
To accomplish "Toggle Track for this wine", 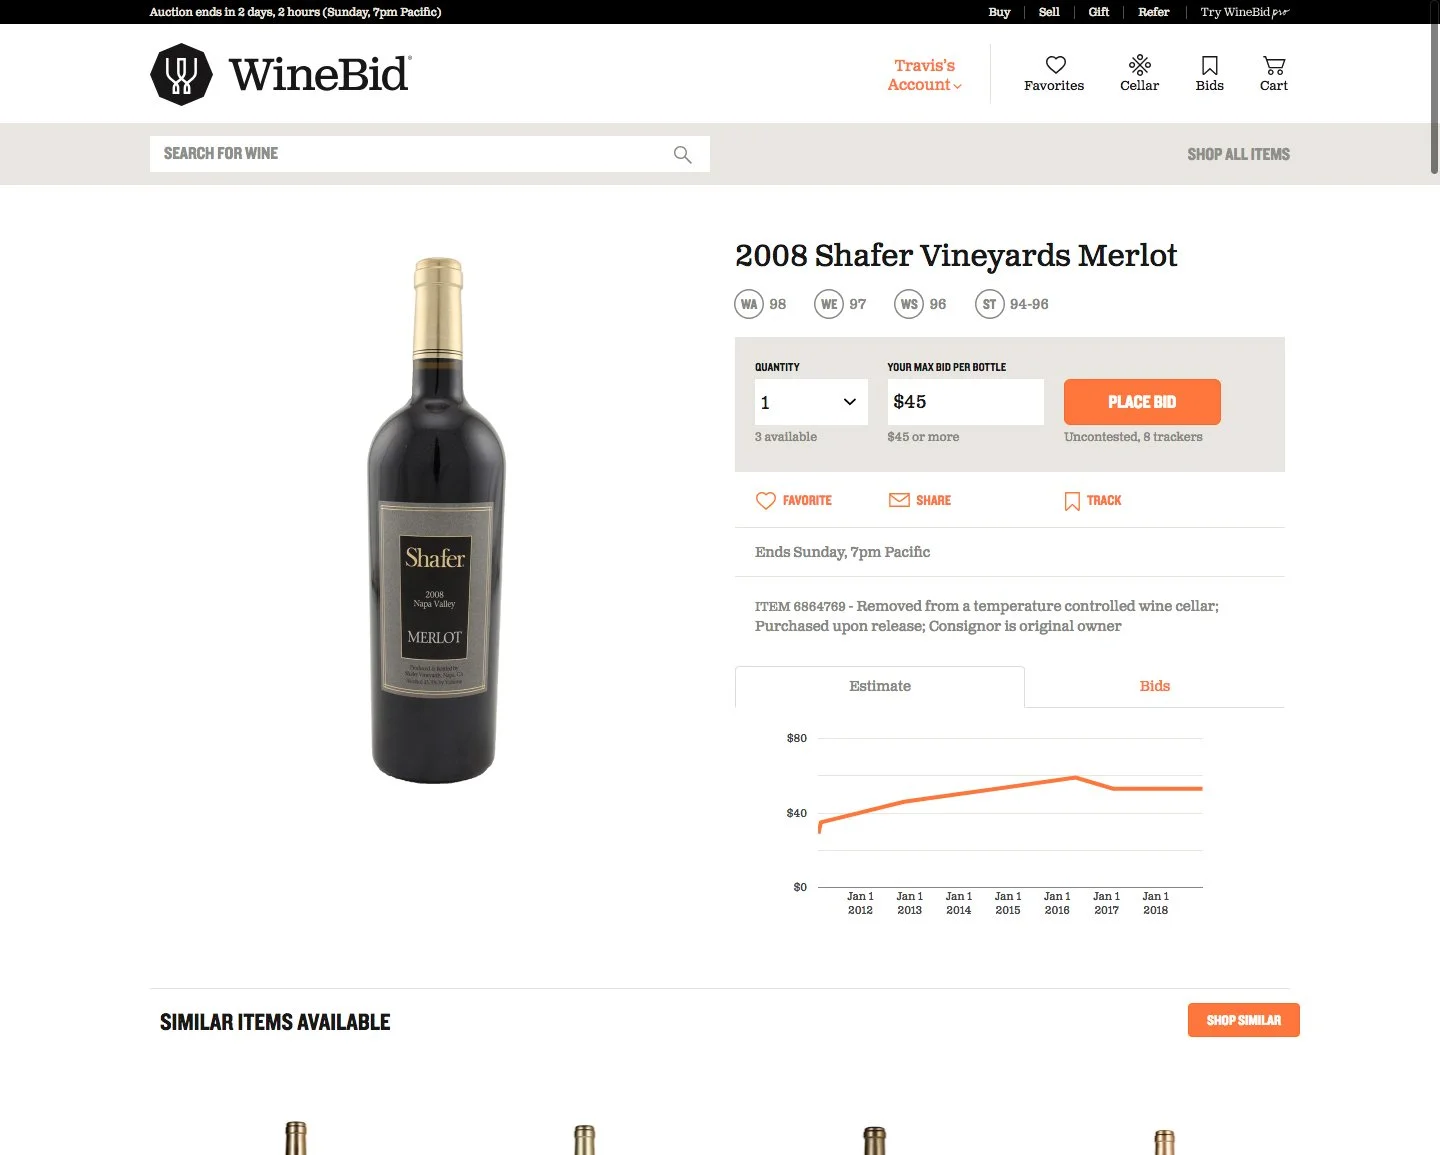I will click(x=1093, y=501).
